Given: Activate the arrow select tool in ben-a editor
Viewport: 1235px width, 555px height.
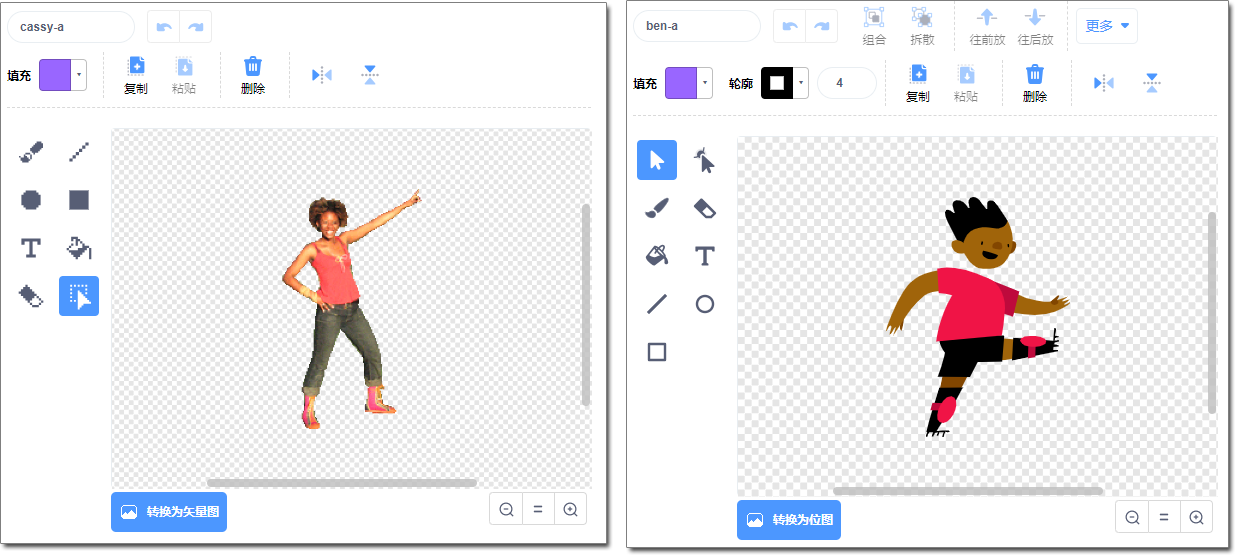Looking at the screenshot, I should coord(657,160).
